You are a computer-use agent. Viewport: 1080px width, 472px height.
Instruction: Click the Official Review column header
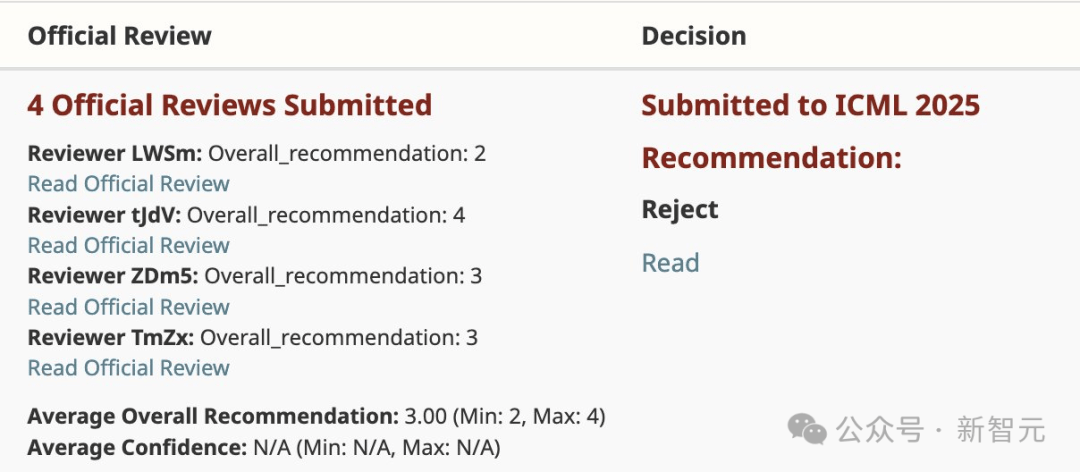pos(119,36)
